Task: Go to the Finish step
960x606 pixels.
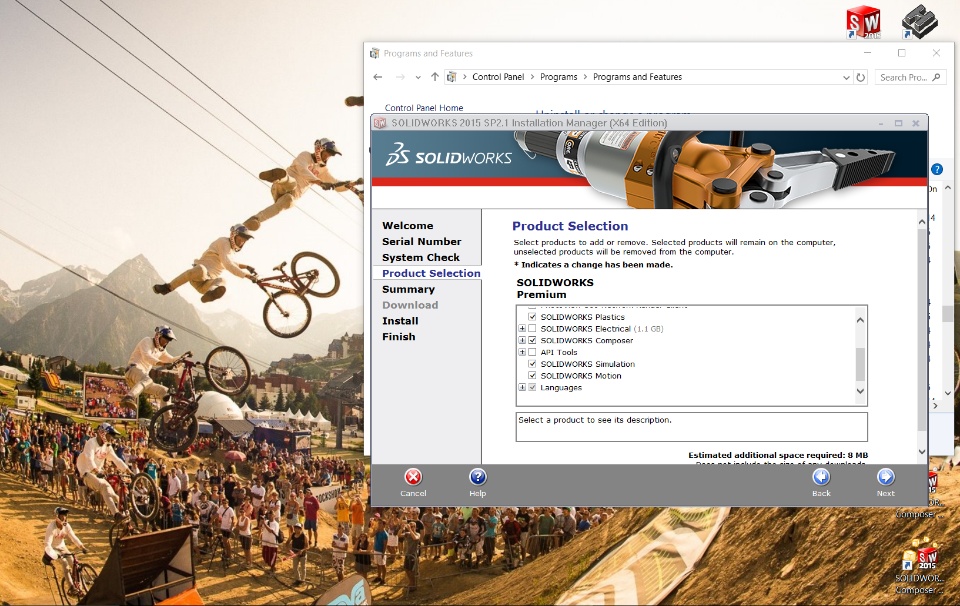Action: [x=399, y=337]
